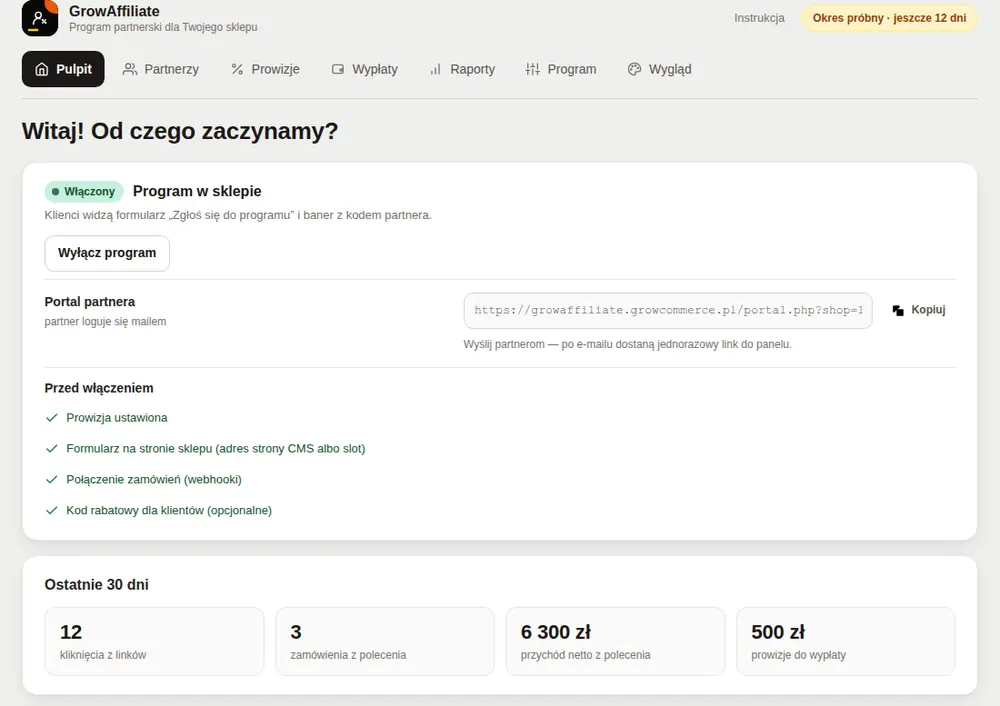Click checkmark beside Prowizja ustawiona
Image resolution: width=1000 pixels, height=706 pixels.
click(x=52, y=418)
